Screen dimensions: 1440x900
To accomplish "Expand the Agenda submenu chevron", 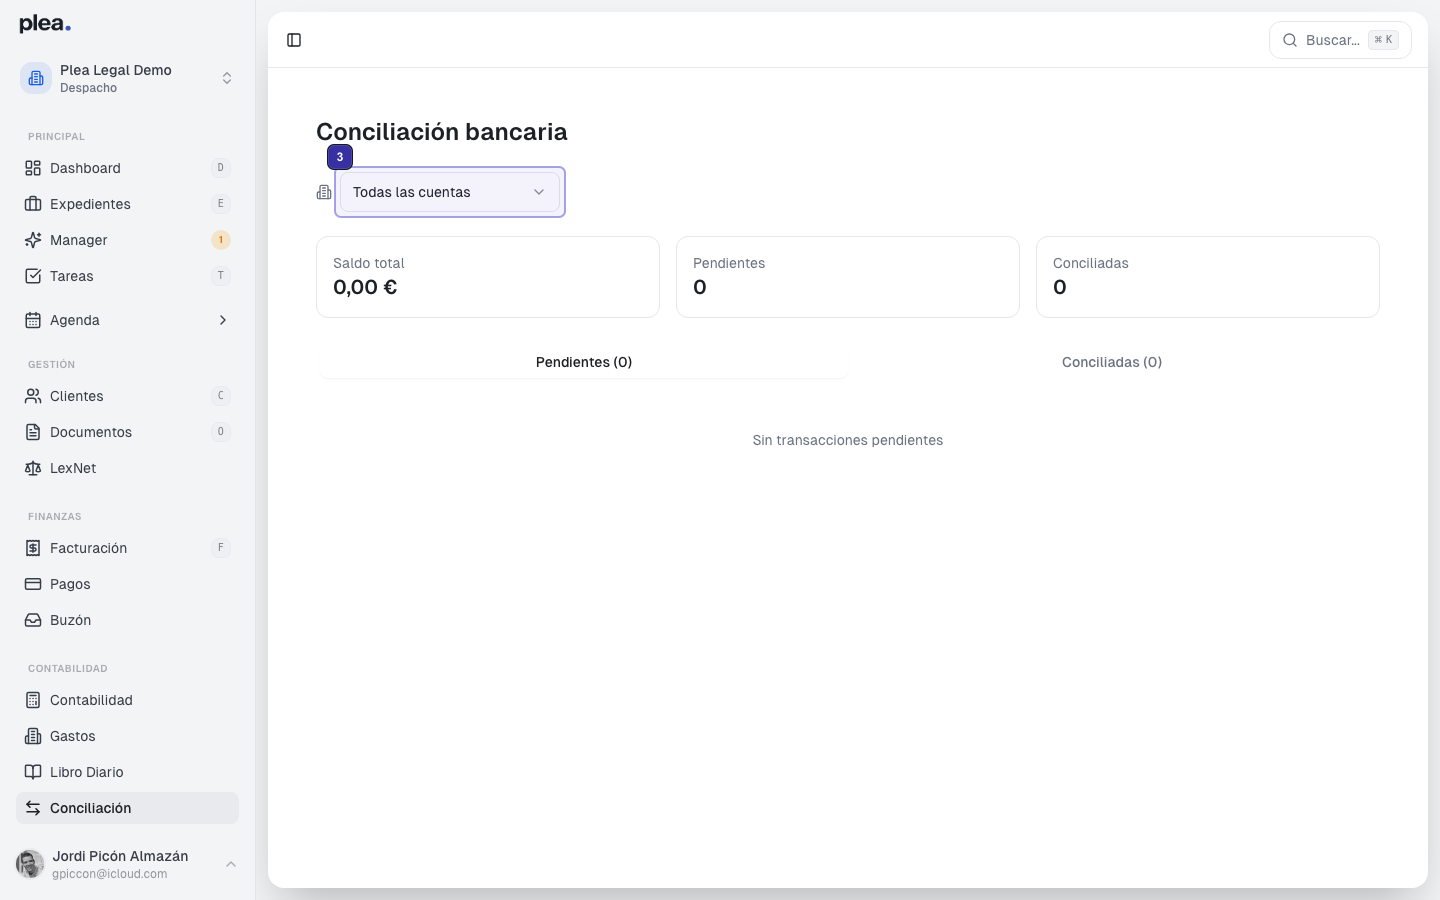I will click(x=222, y=320).
